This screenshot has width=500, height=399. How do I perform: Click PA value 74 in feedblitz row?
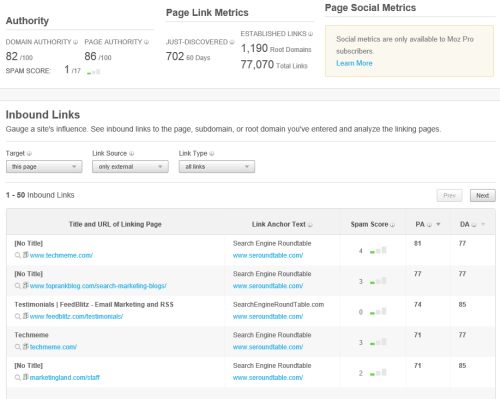click(x=418, y=305)
